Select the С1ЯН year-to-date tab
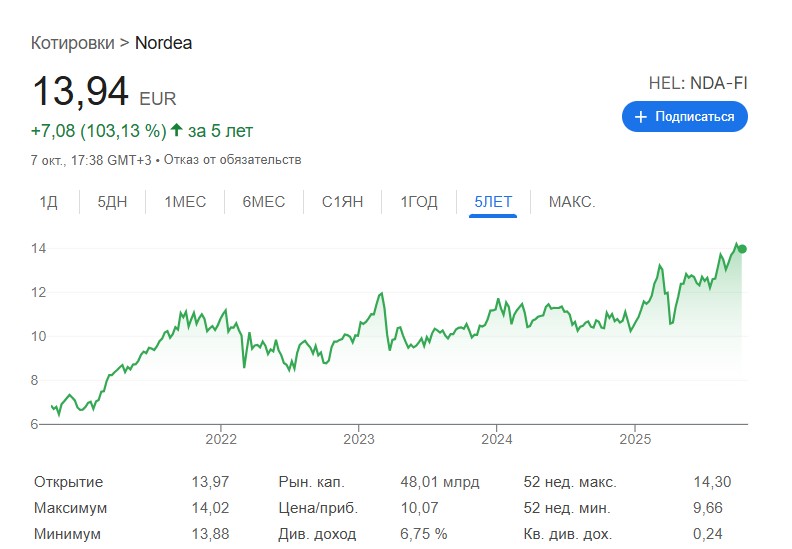The image size is (792, 549). (x=342, y=202)
